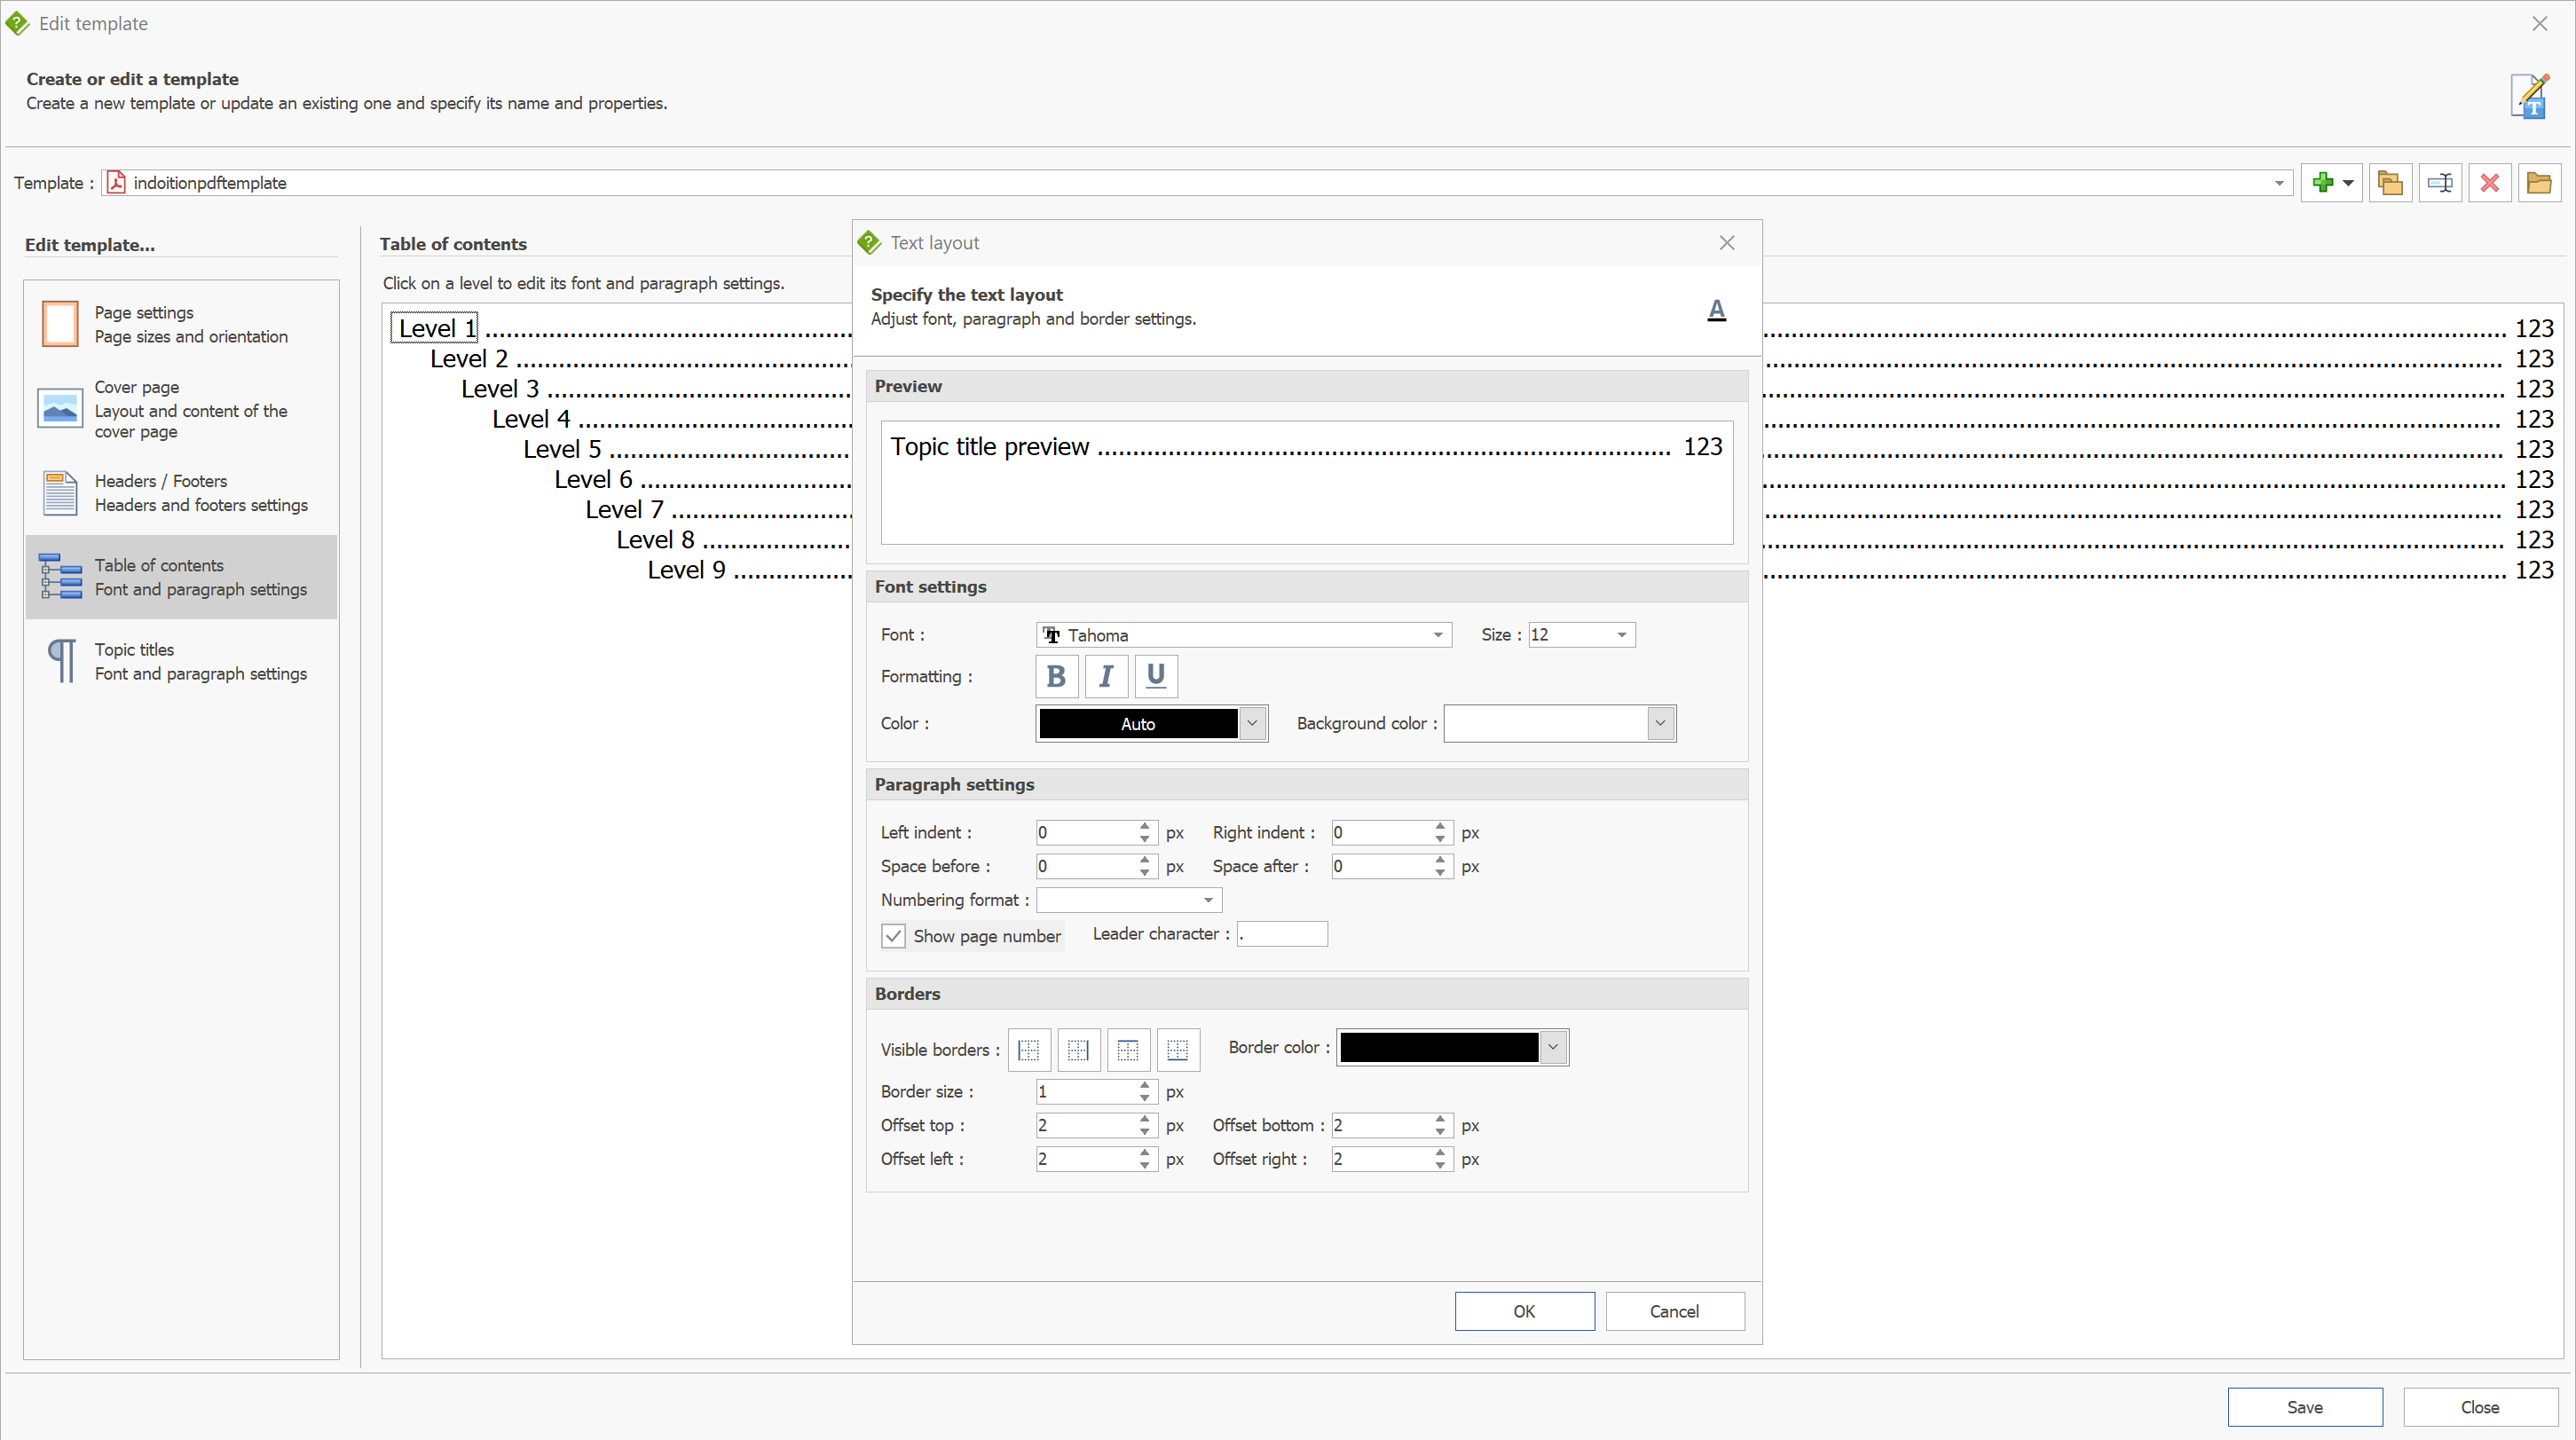Toggle the left border visibility button
This screenshot has height=1440, width=2576.
pyautogui.click(x=1029, y=1050)
